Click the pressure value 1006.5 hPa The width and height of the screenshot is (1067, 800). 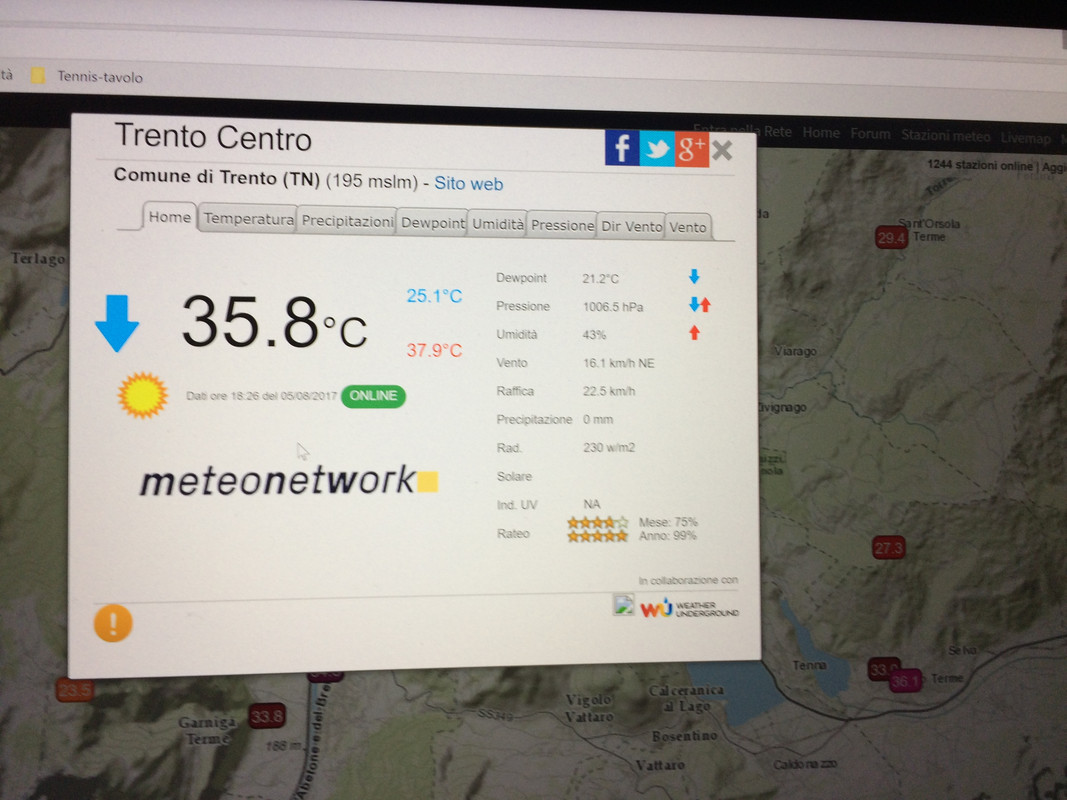pyautogui.click(x=613, y=307)
